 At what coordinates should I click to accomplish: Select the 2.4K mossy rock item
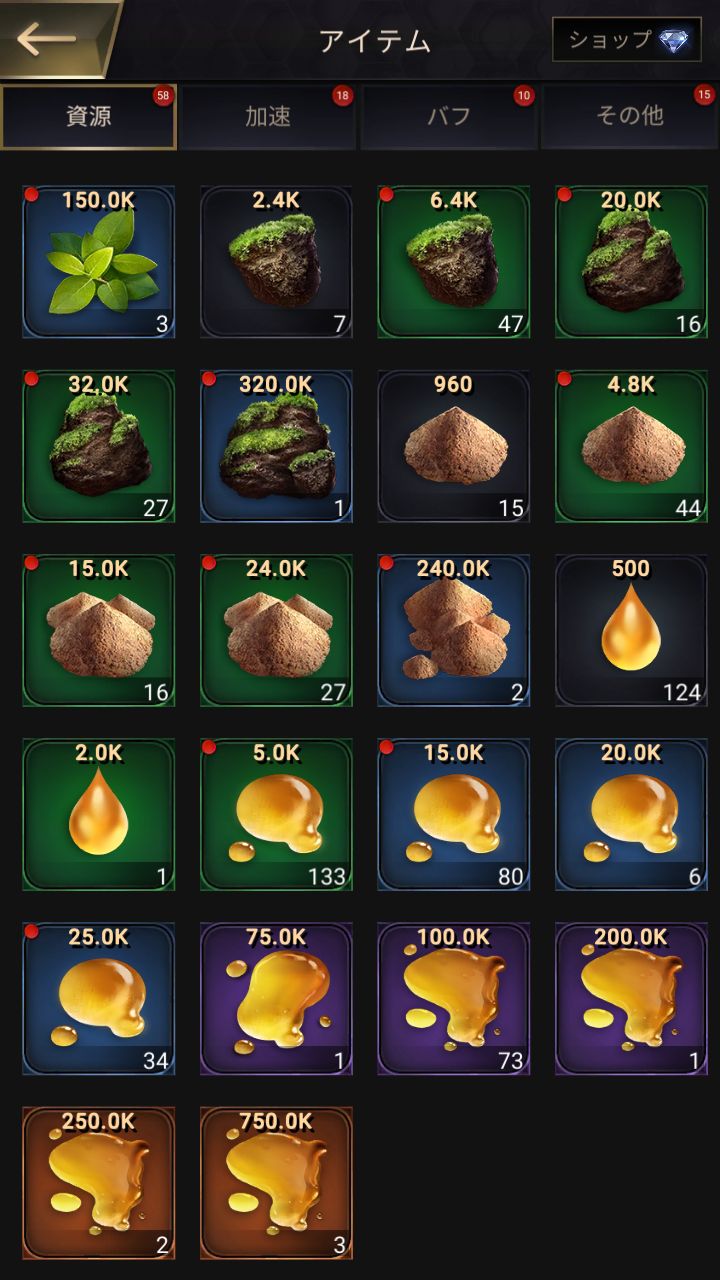pos(277,262)
